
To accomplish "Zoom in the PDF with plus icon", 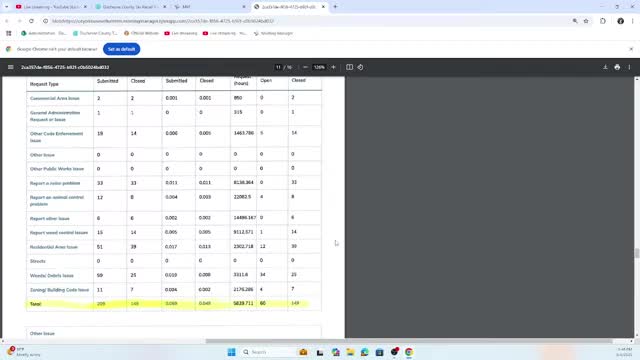I will [x=333, y=67].
